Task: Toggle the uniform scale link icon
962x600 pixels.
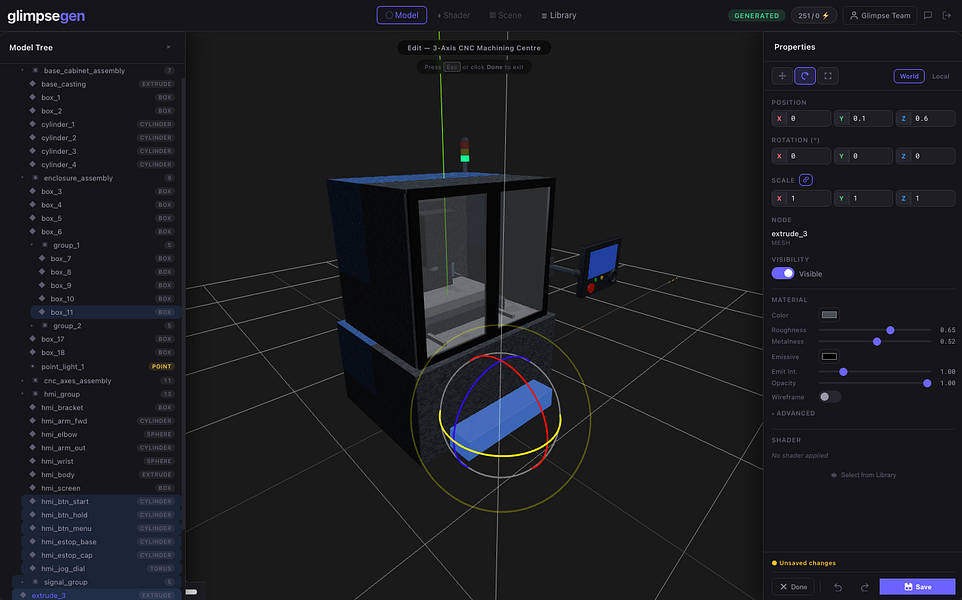Action: click(x=806, y=180)
